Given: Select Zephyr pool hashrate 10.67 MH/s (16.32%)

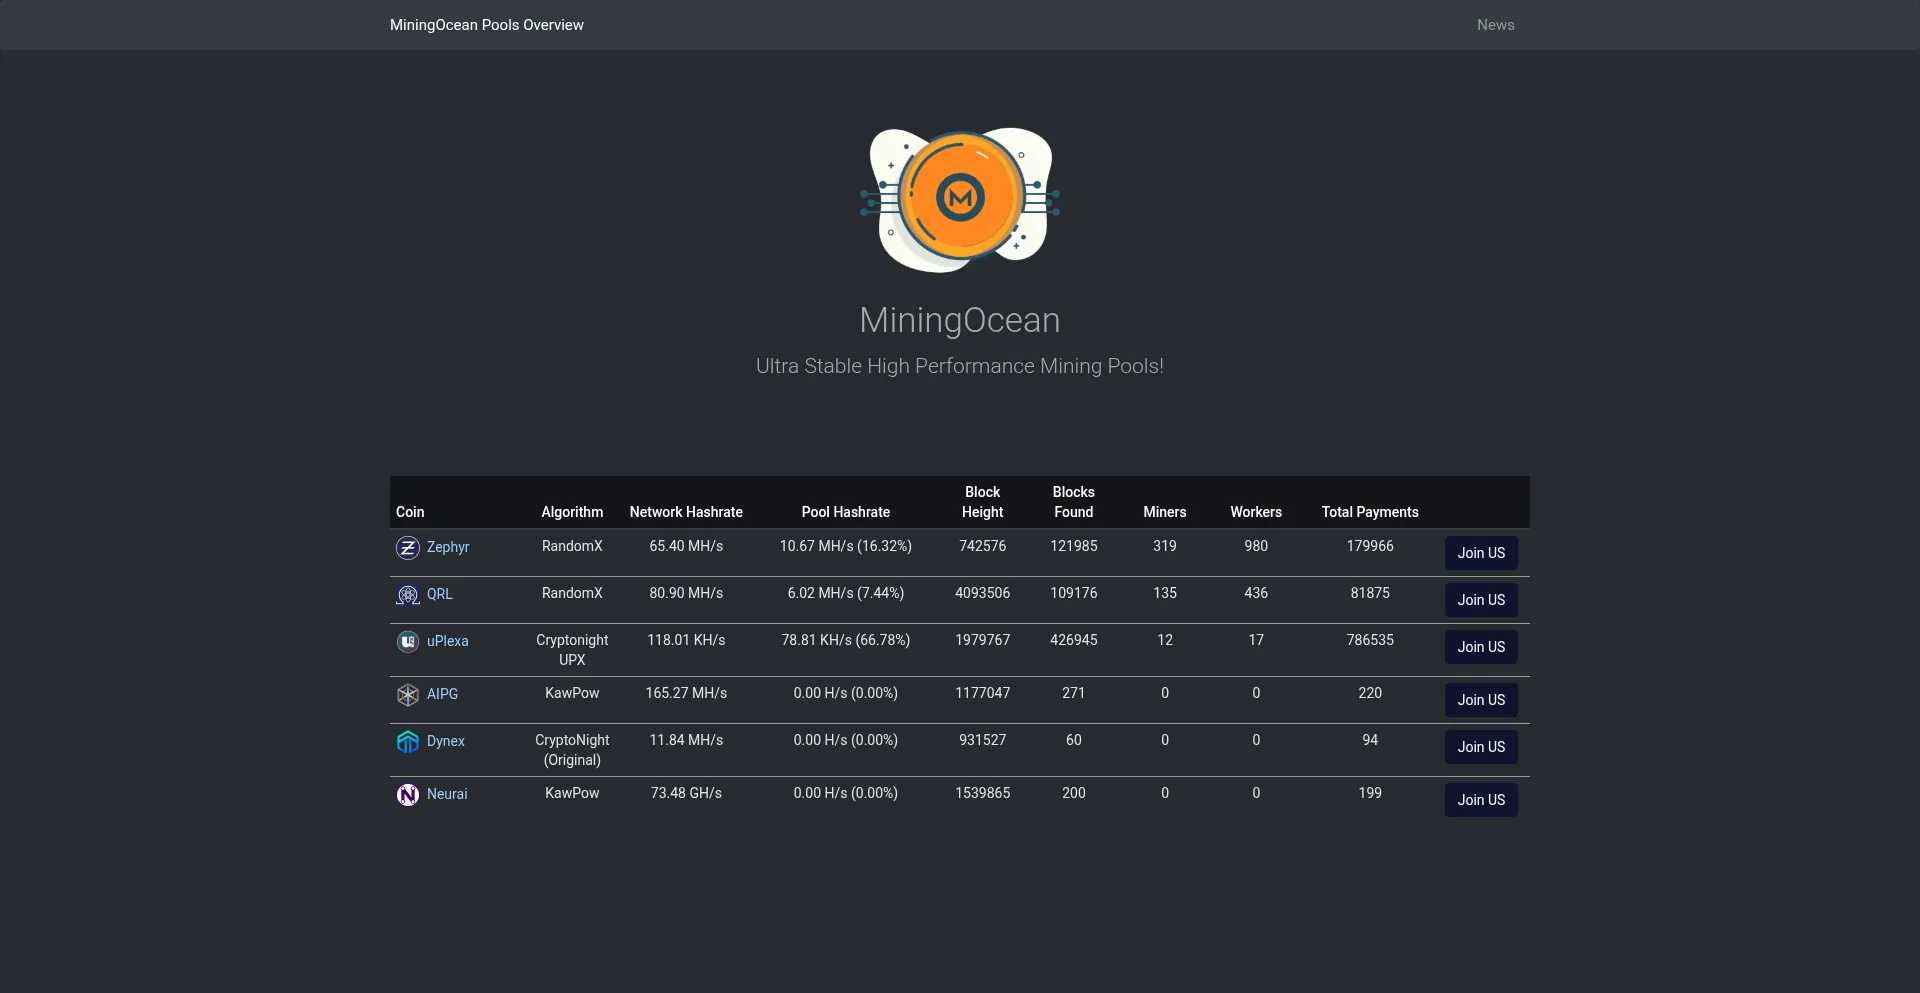Looking at the screenshot, I should click(x=846, y=546).
